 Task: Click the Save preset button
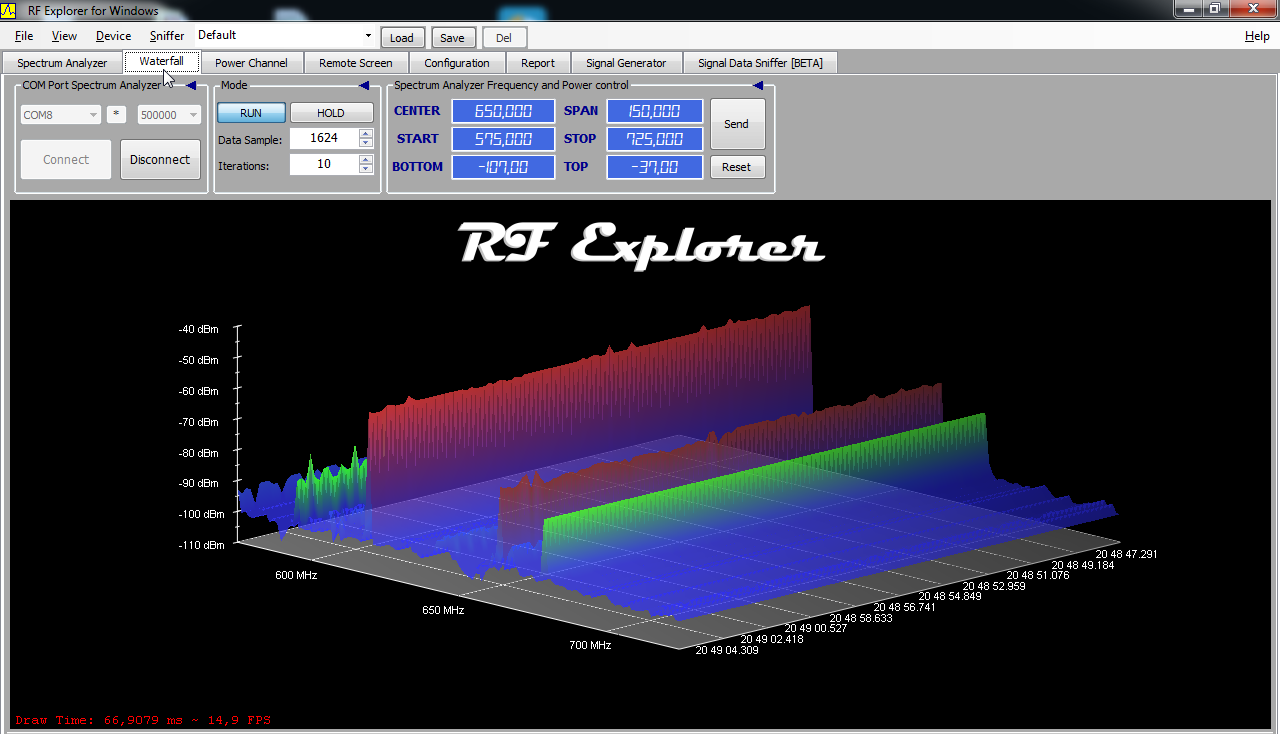452,38
